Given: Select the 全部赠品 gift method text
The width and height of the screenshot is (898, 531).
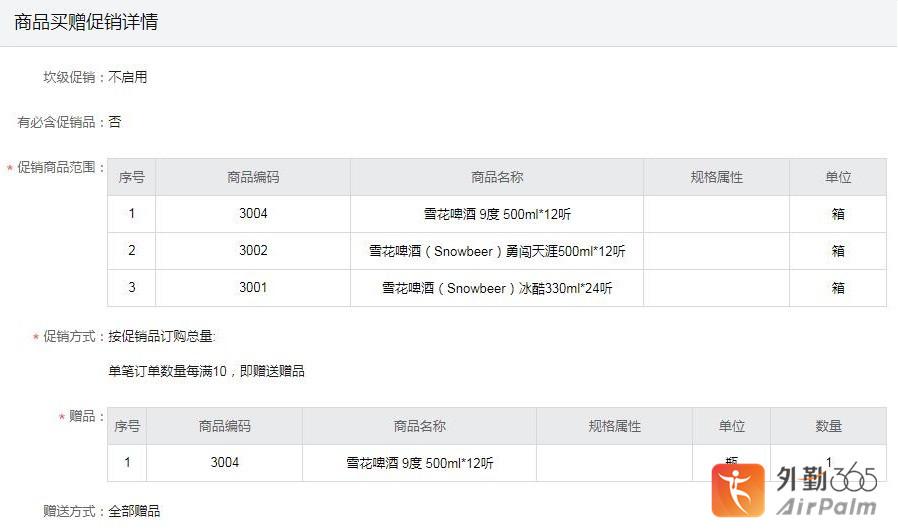Looking at the screenshot, I should tap(134, 511).
